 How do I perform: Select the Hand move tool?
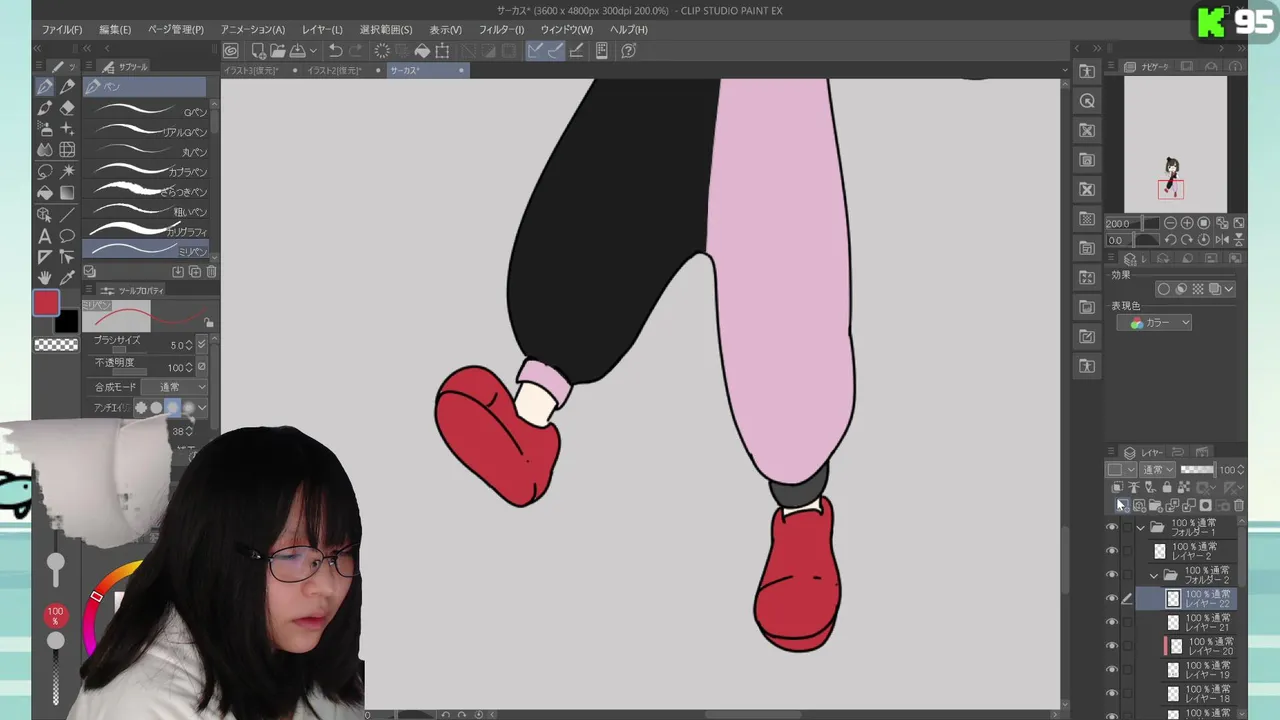tap(45, 277)
